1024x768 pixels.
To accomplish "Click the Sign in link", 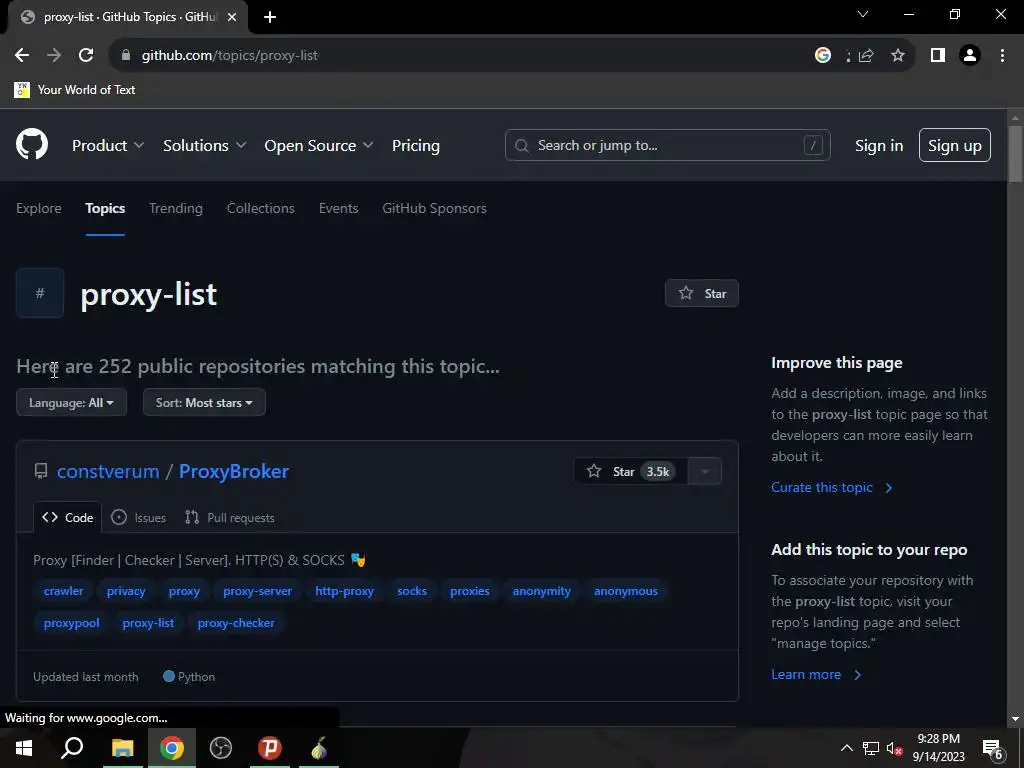I will point(879,146).
